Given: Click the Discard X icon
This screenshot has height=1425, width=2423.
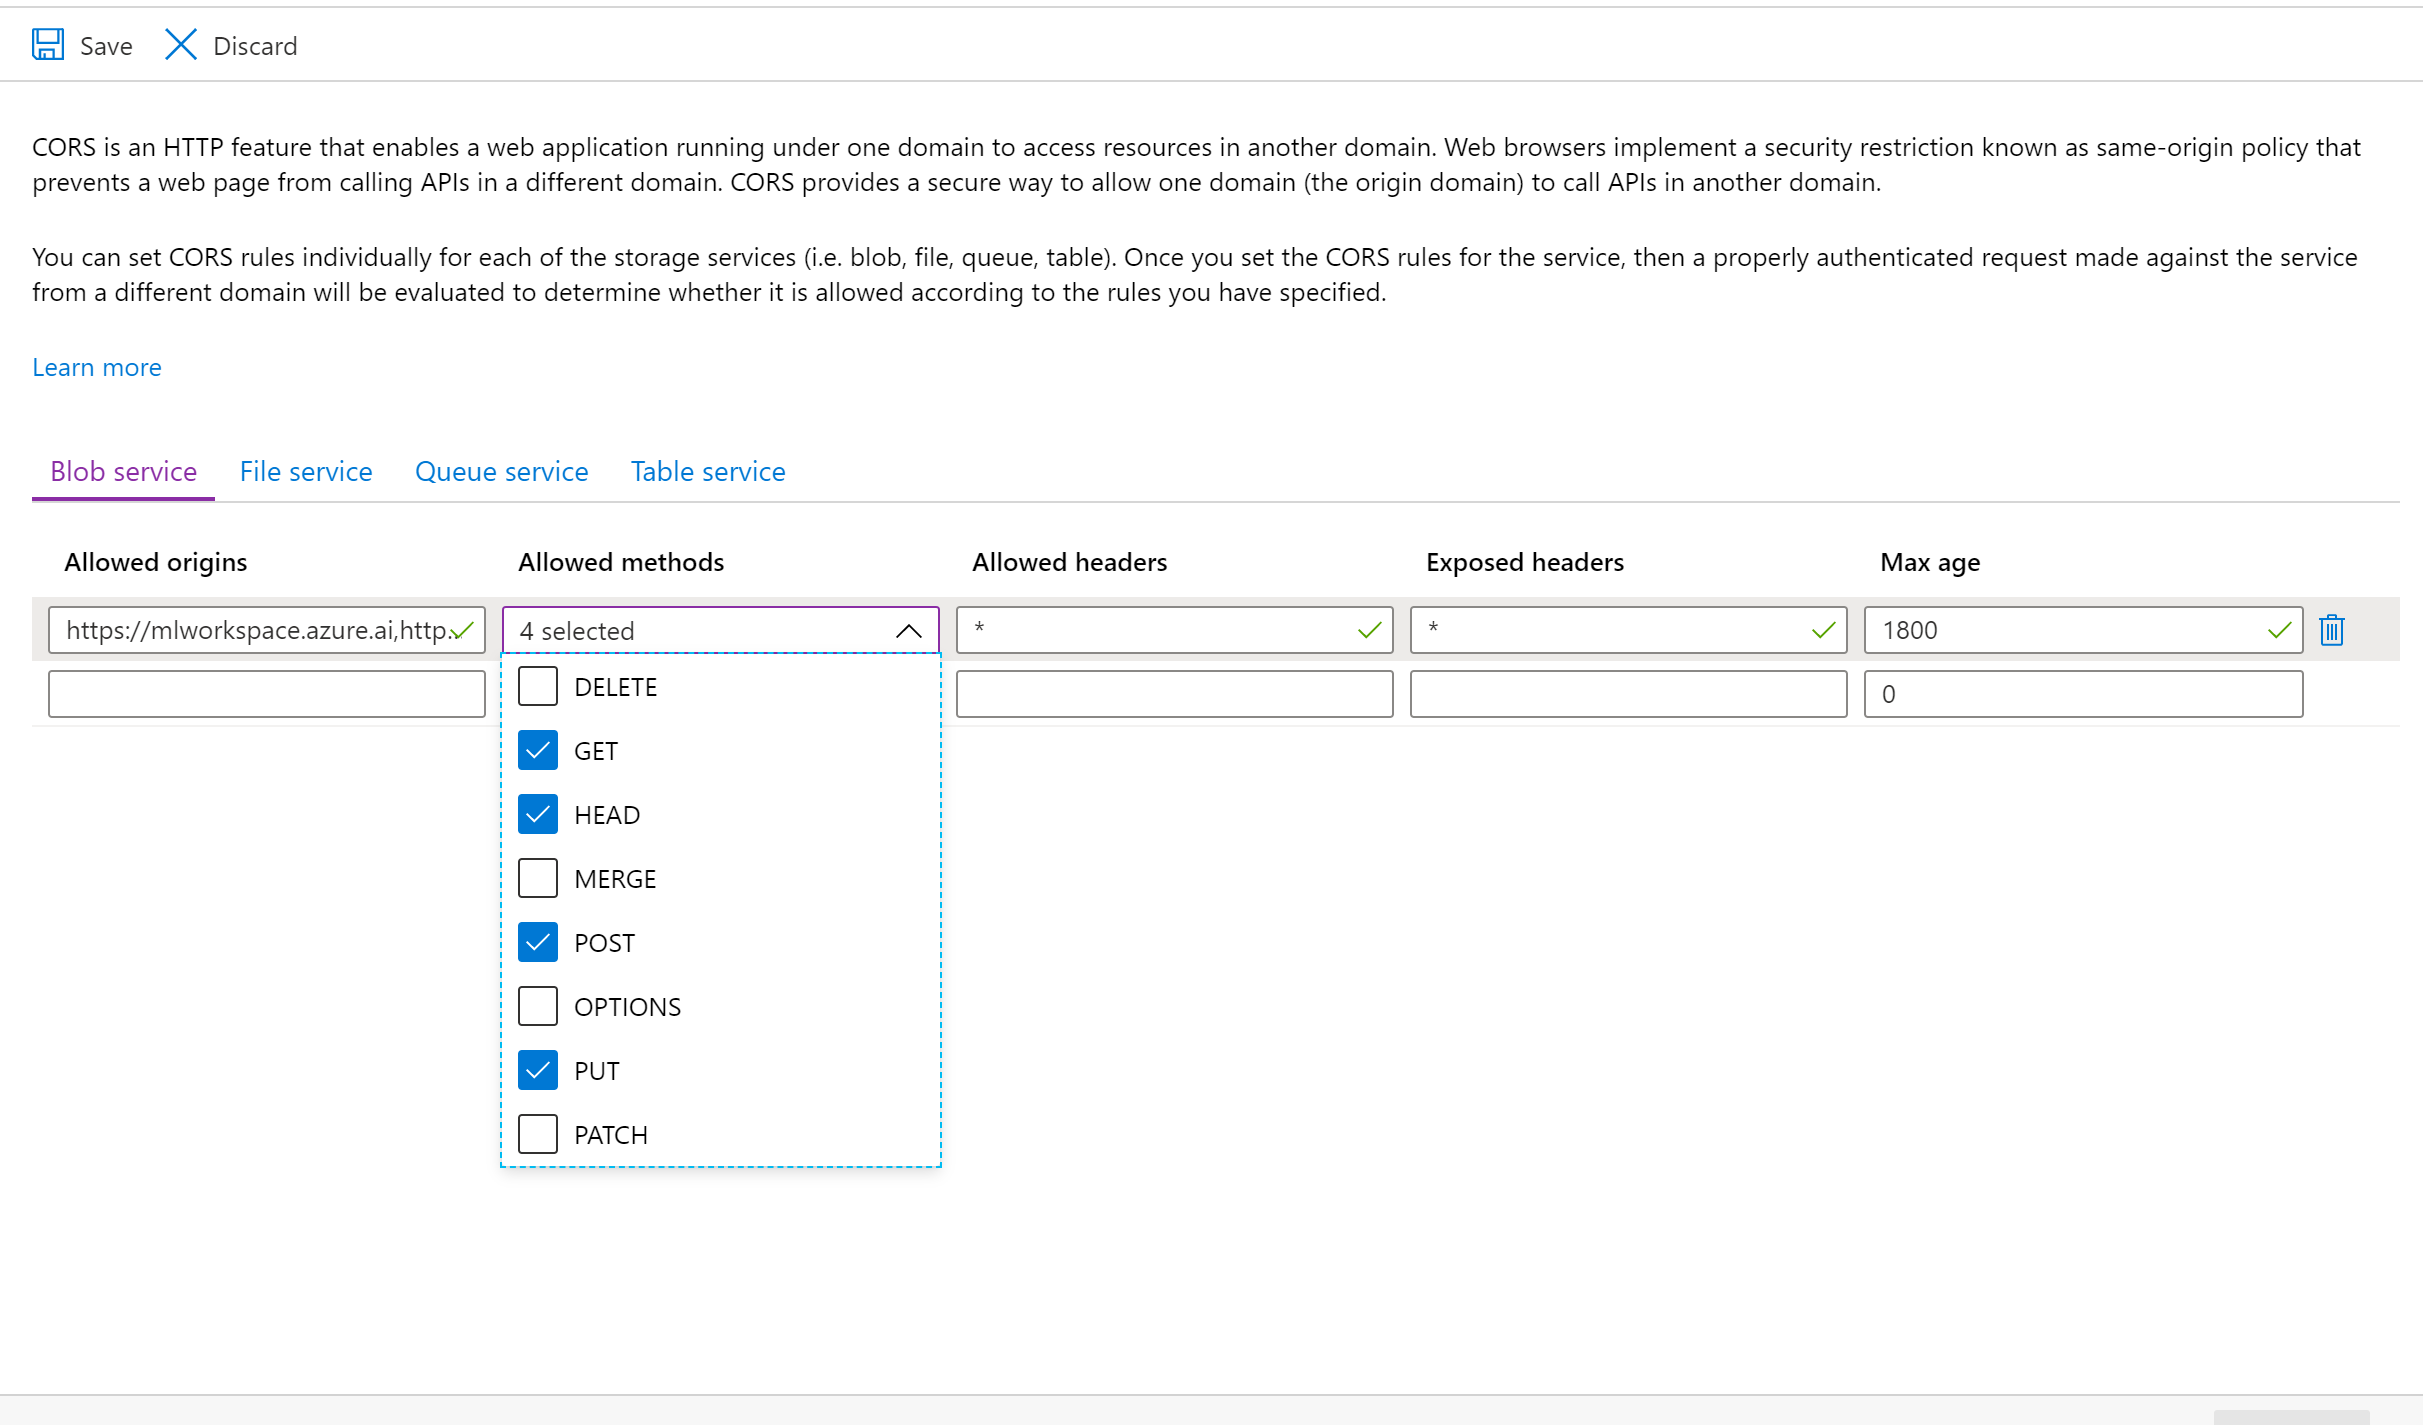Looking at the screenshot, I should (181, 45).
